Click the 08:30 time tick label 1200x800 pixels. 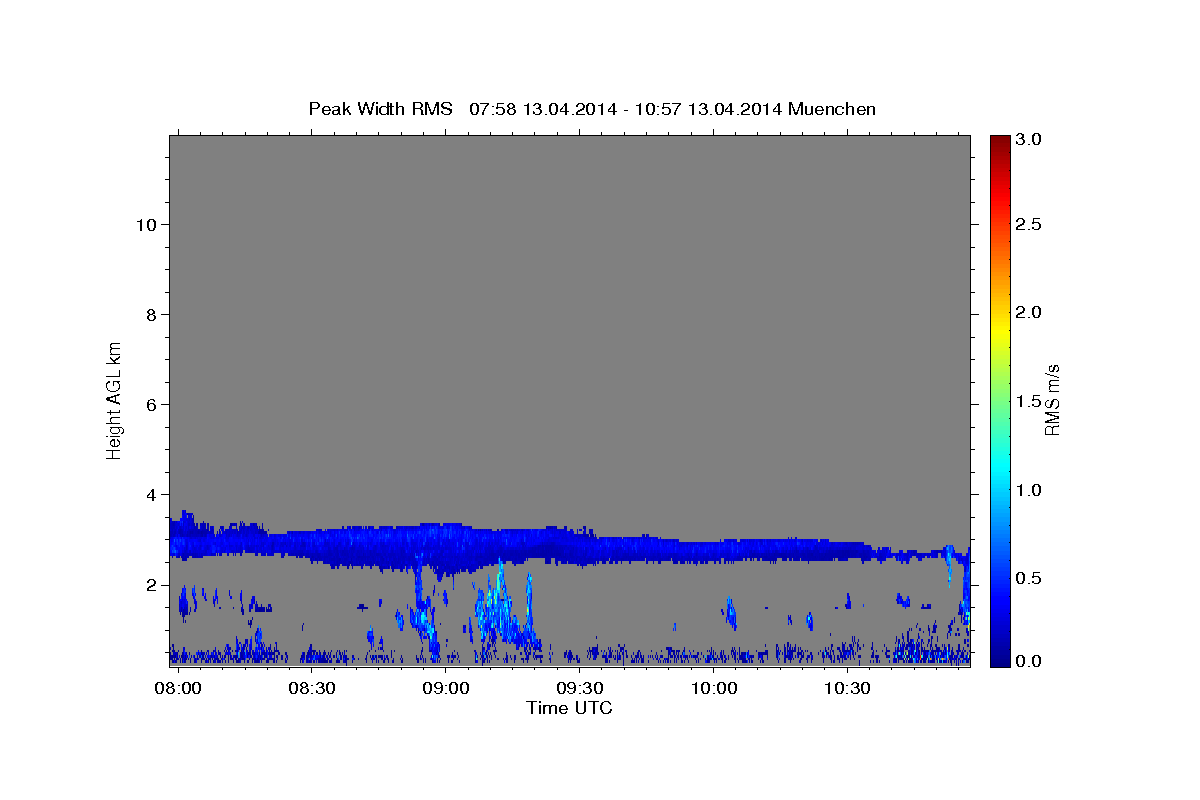coord(311,689)
